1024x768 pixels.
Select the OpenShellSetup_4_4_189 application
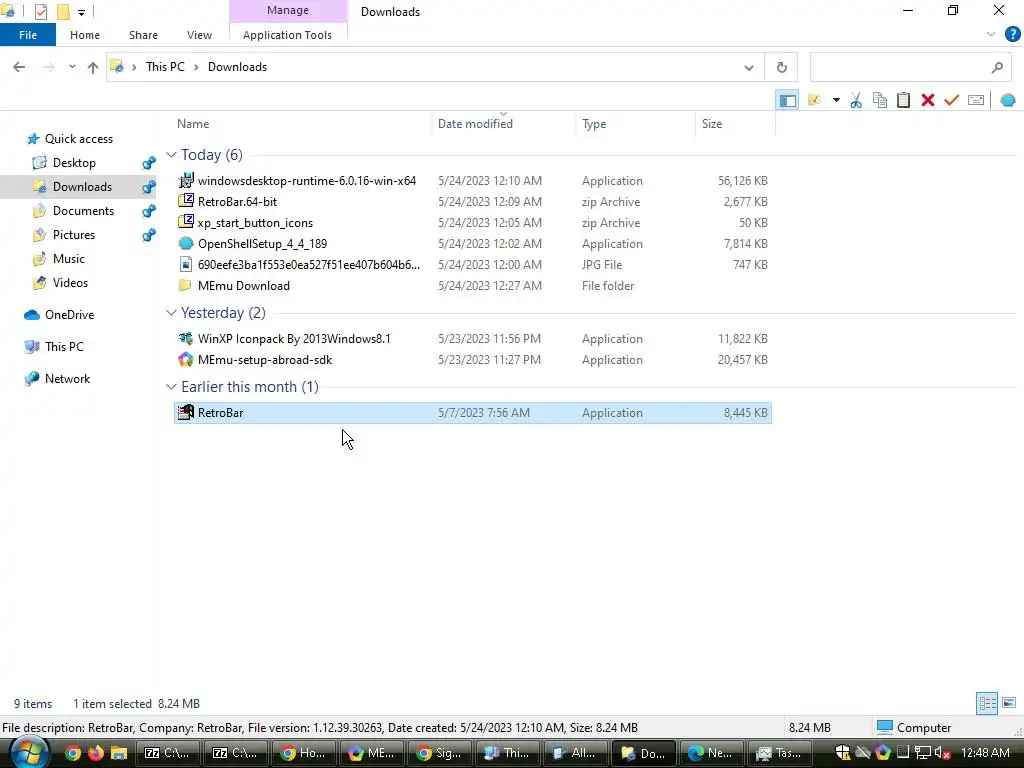(x=473, y=244)
